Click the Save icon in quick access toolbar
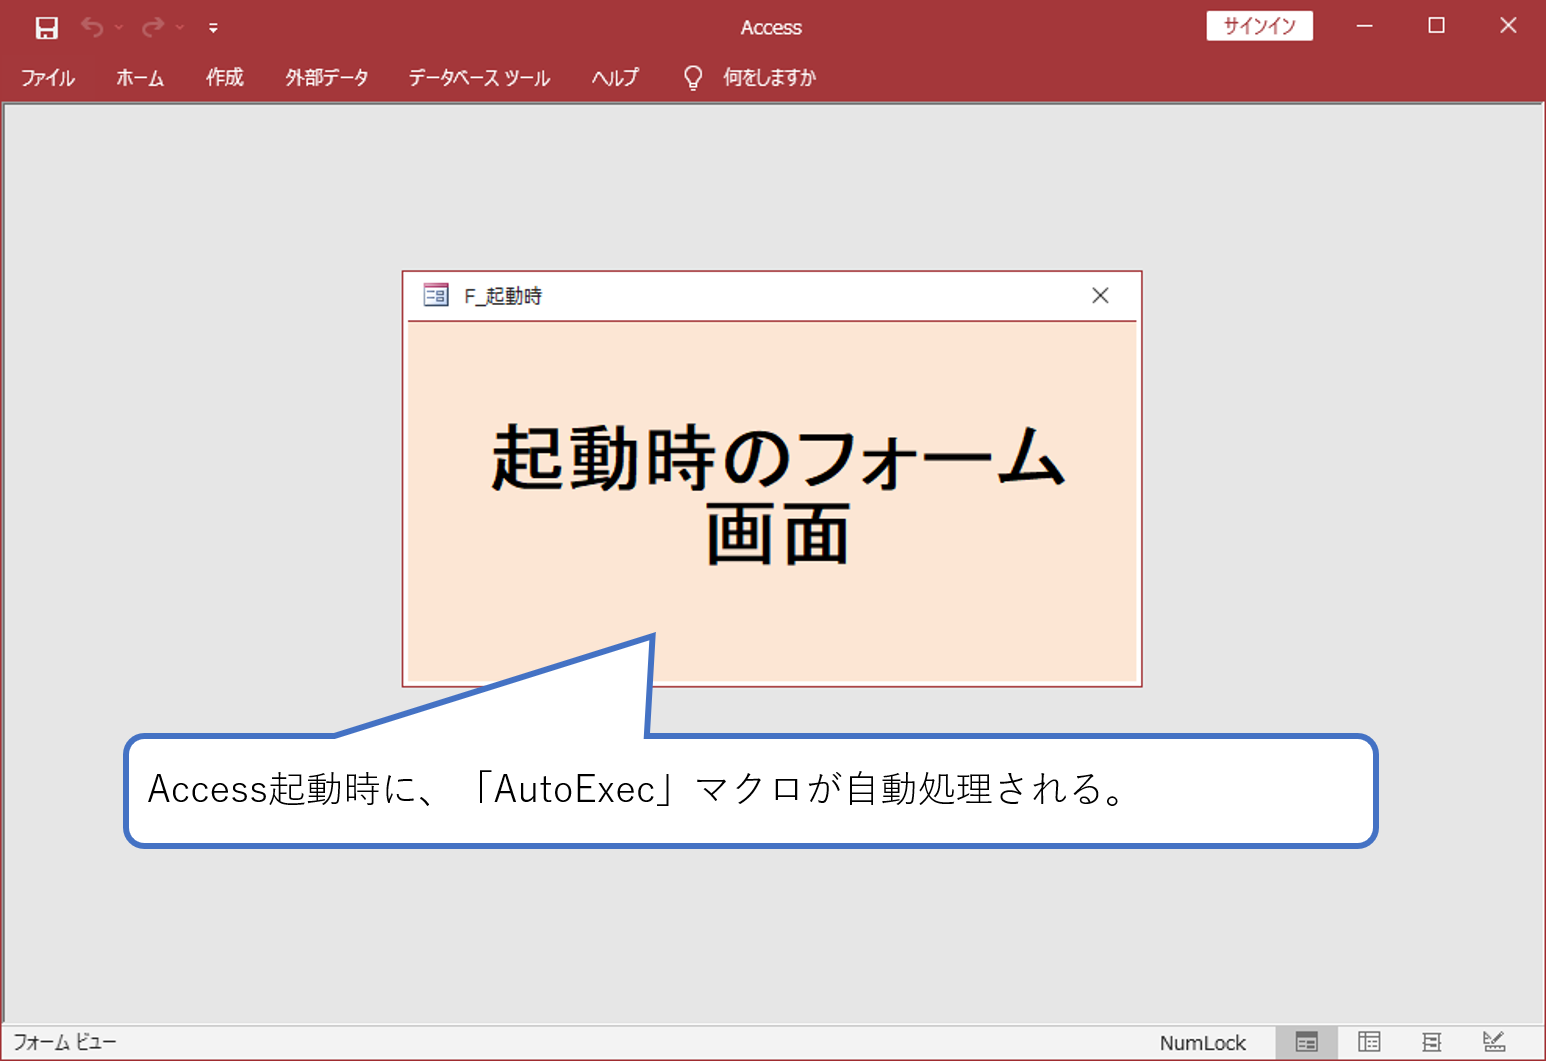 pyautogui.click(x=46, y=27)
